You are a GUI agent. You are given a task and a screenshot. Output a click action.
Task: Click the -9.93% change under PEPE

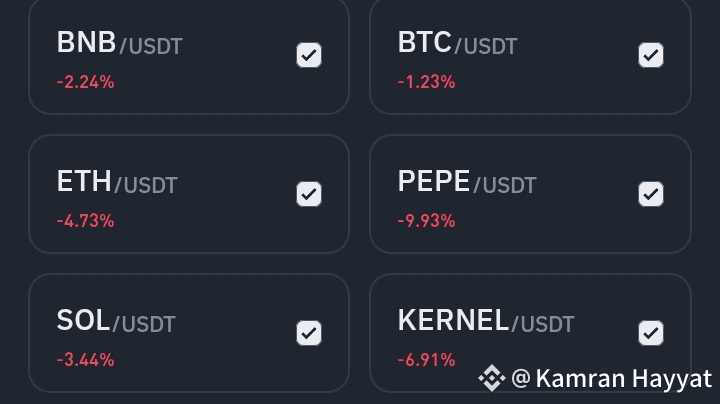click(x=426, y=221)
